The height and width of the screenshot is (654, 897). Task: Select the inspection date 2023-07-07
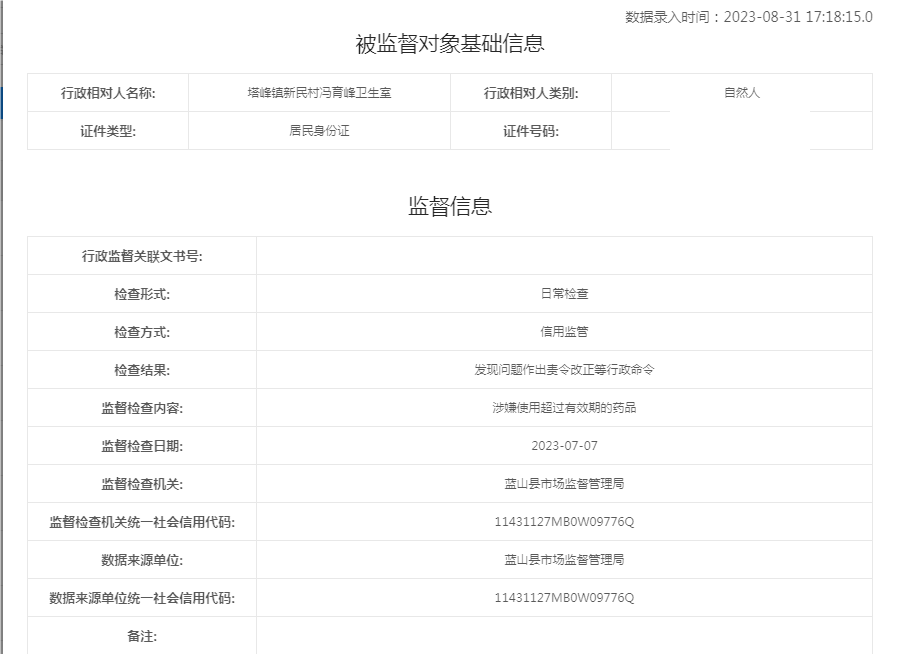click(x=564, y=446)
